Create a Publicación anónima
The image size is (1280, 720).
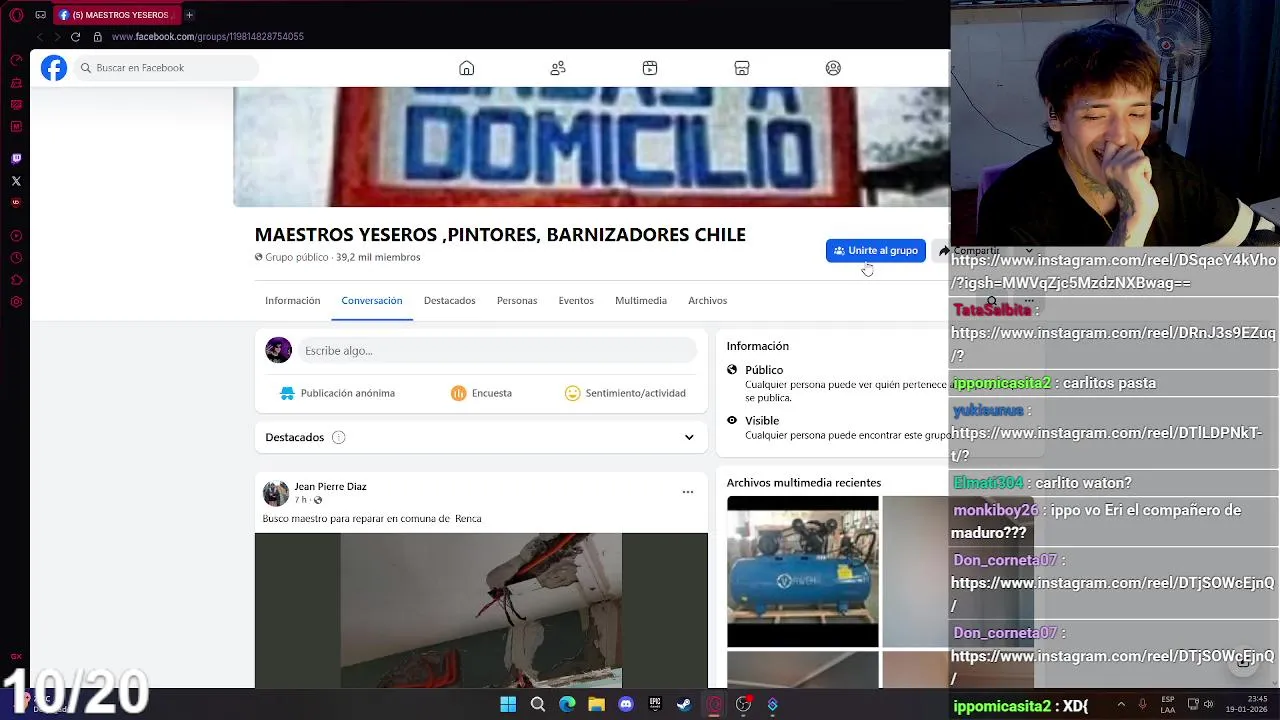tap(337, 393)
